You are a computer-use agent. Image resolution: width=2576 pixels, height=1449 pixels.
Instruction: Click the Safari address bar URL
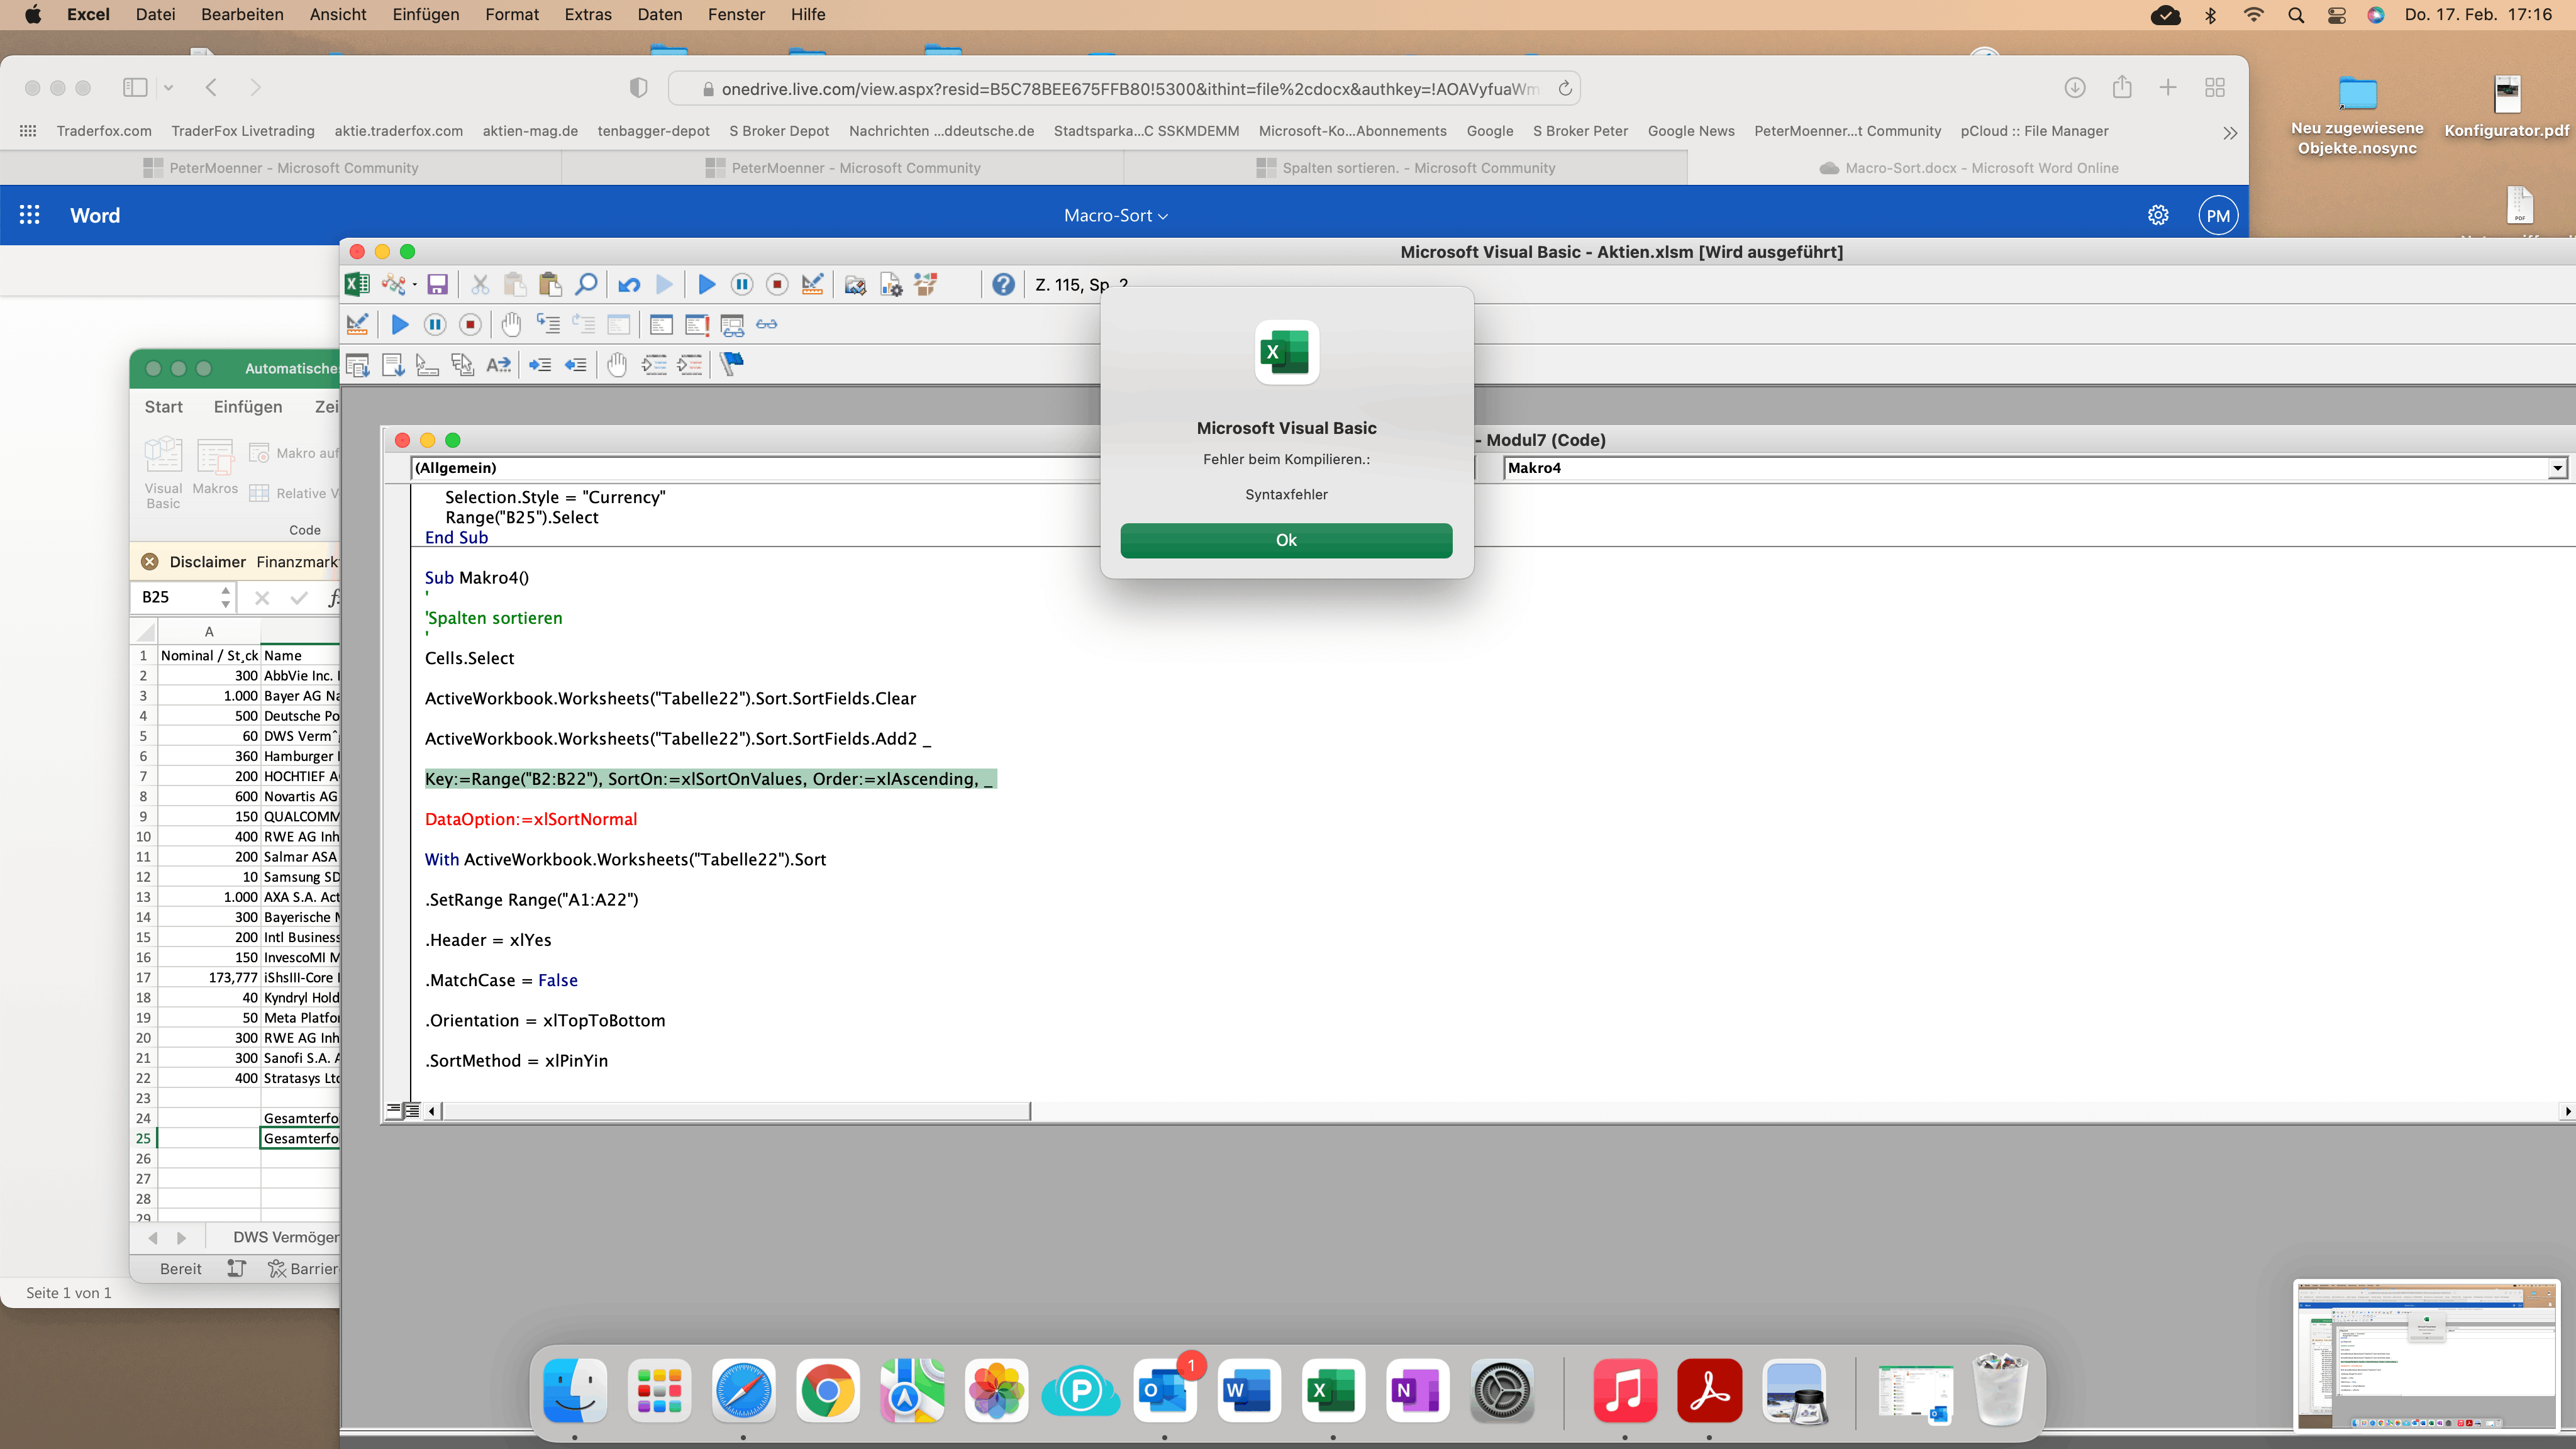(x=1129, y=88)
